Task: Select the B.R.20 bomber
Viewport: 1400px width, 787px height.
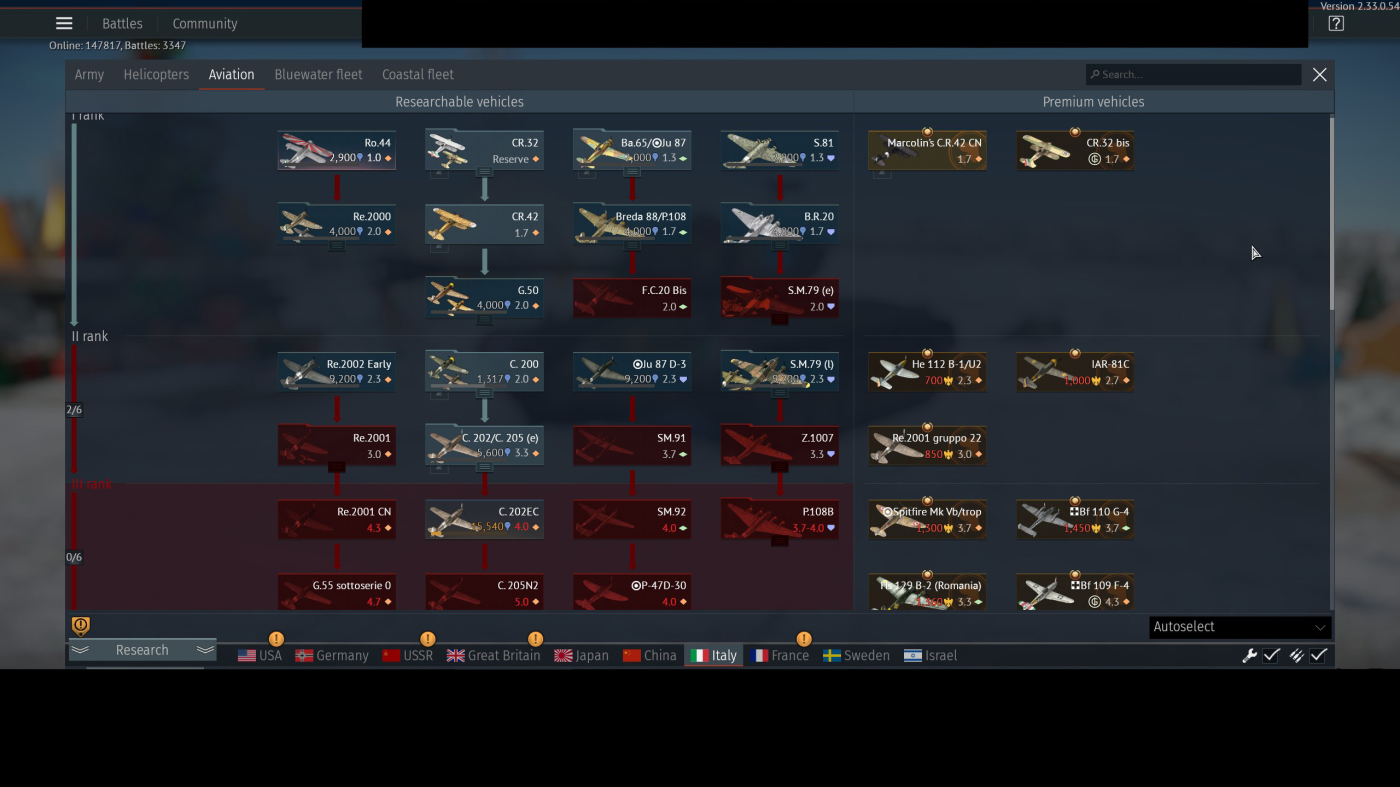Action: point(780,224)
